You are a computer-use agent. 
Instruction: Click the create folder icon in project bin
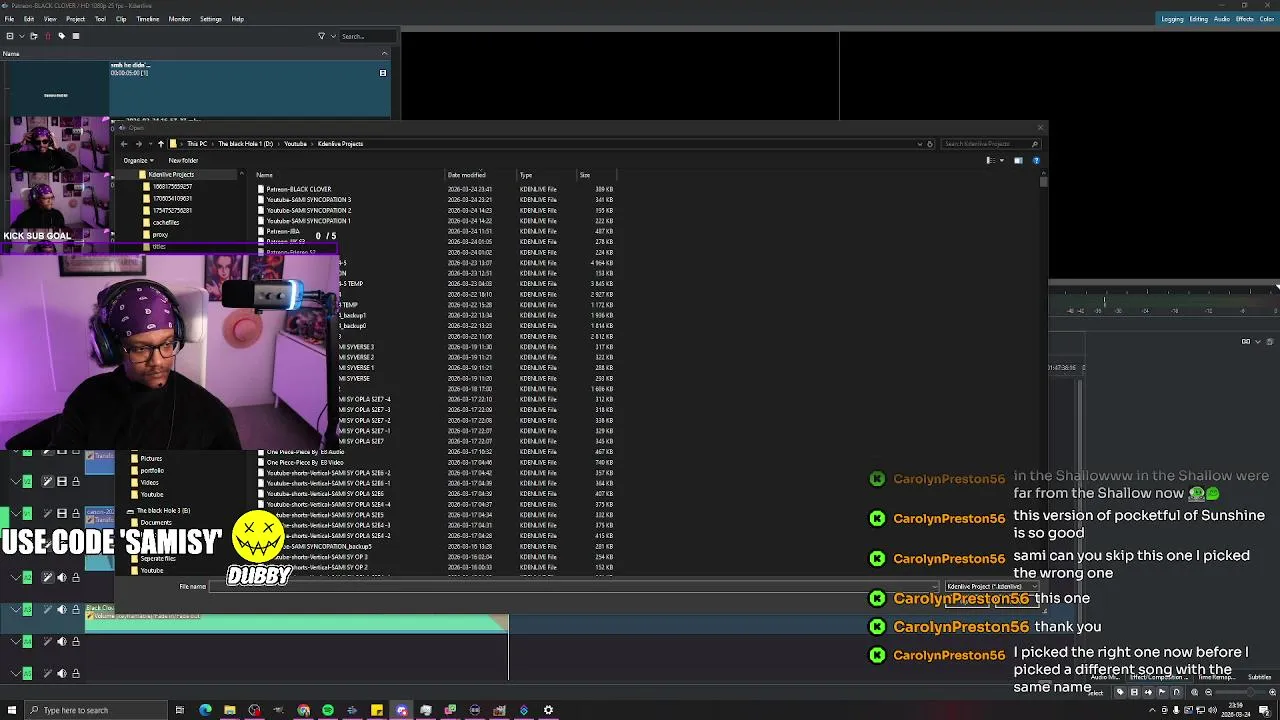tap(33, 36)
